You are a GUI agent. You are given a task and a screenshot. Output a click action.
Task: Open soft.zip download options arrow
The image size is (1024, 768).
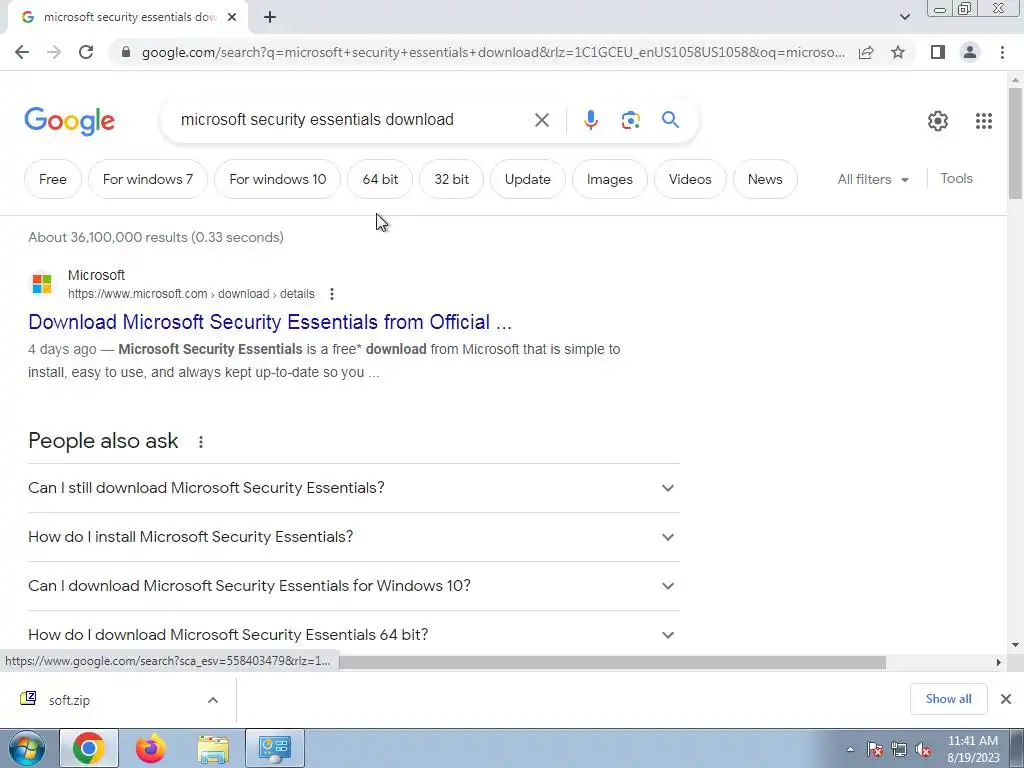tap(213, 700)
